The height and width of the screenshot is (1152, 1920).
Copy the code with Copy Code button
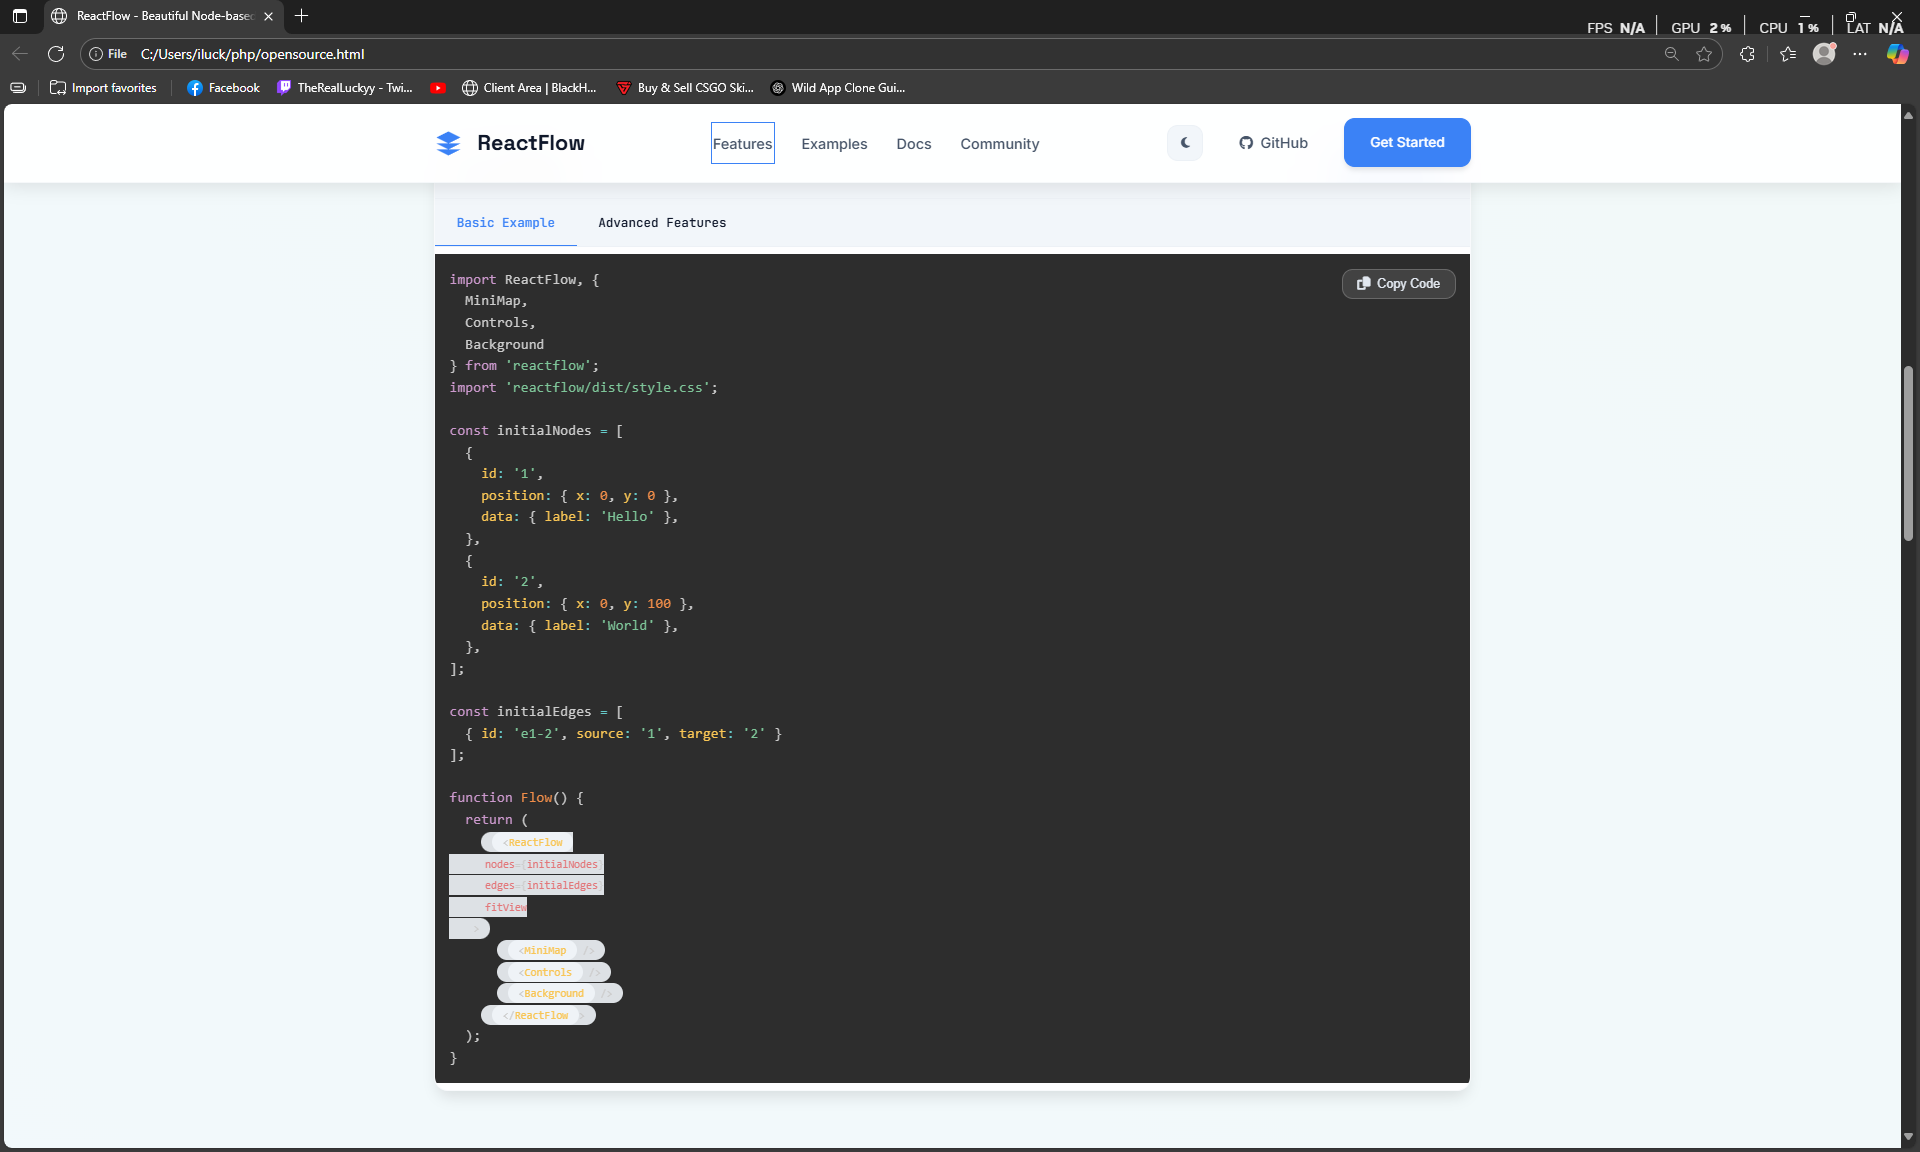point(1398,284)
